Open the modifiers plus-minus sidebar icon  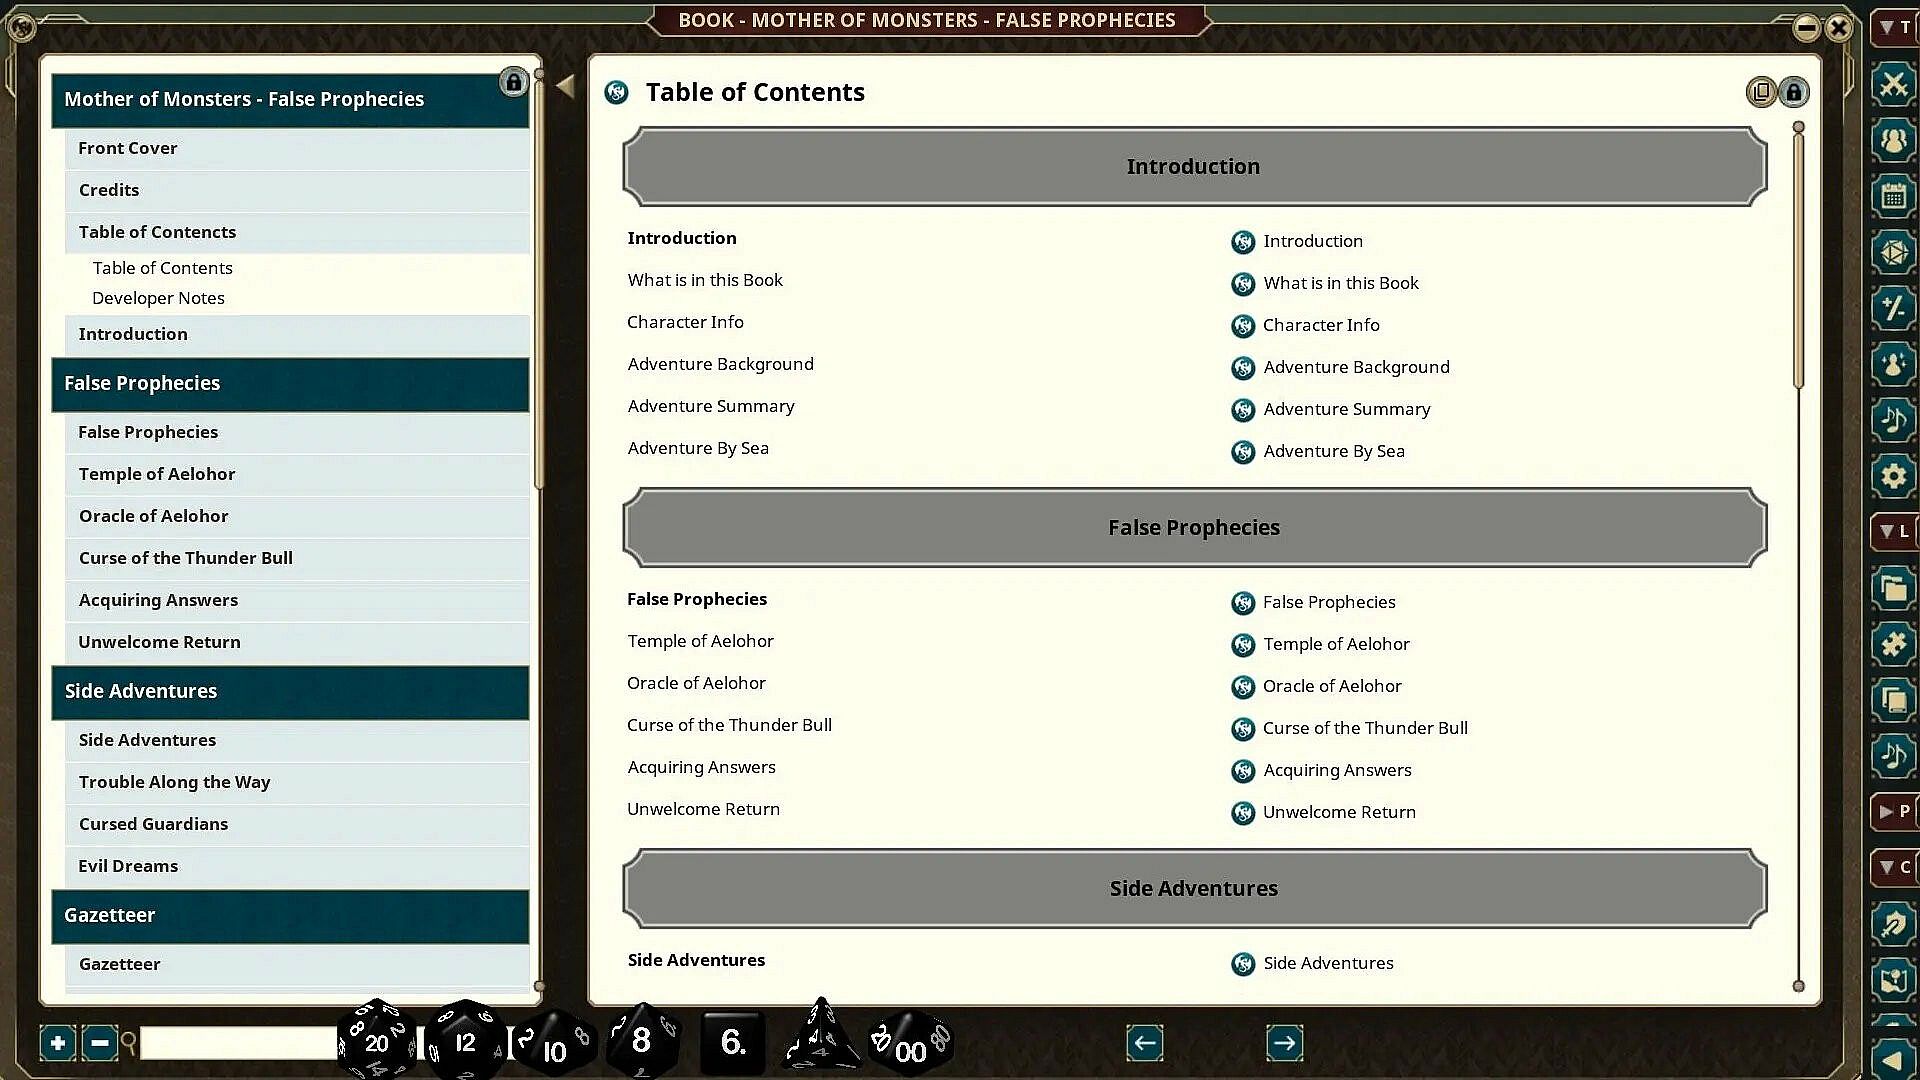[x=1893, y=308]
